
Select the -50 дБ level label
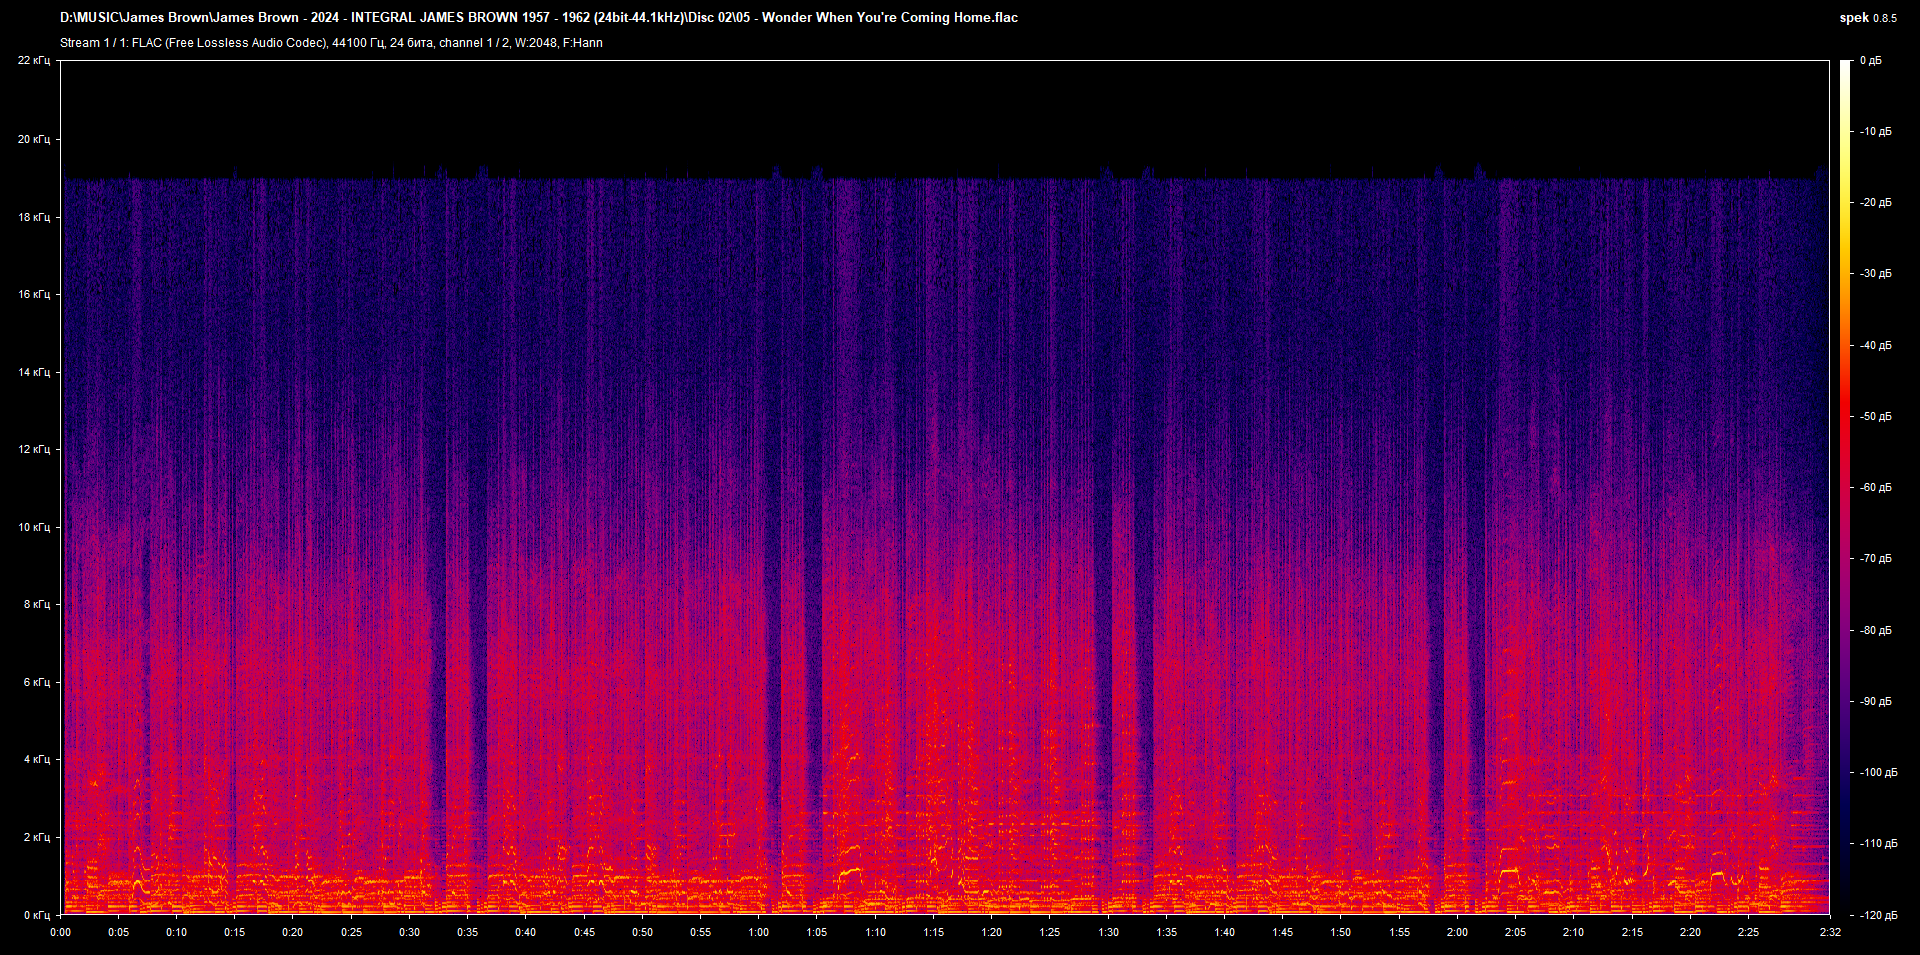pos(1875,416)
